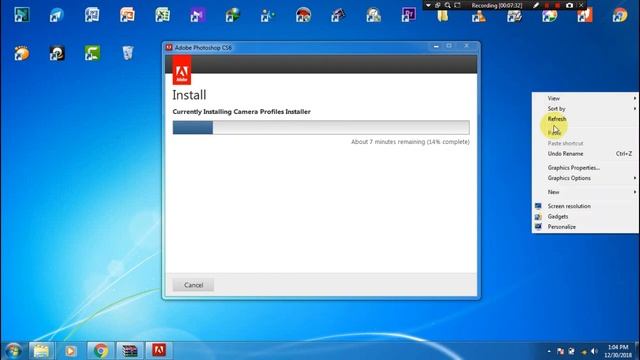The height and width of the screenshot is (360, 640).
Task: Open the Windows Start menu
Action: [x=14, y=350]
